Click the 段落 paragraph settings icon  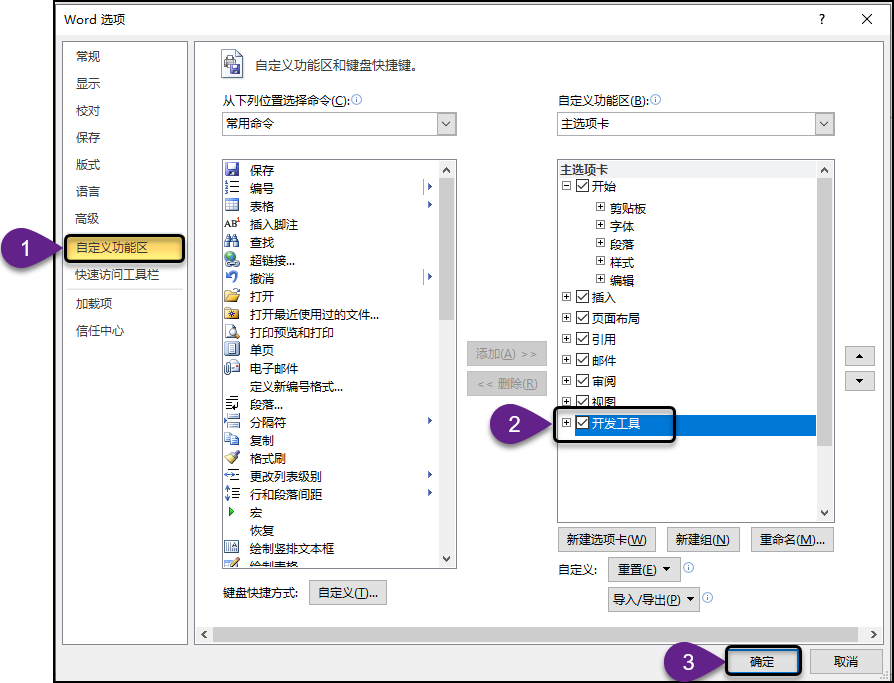[231, 404]
